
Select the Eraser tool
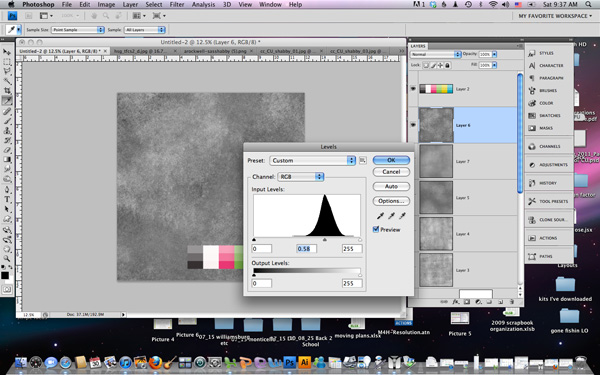click(7, 150)
